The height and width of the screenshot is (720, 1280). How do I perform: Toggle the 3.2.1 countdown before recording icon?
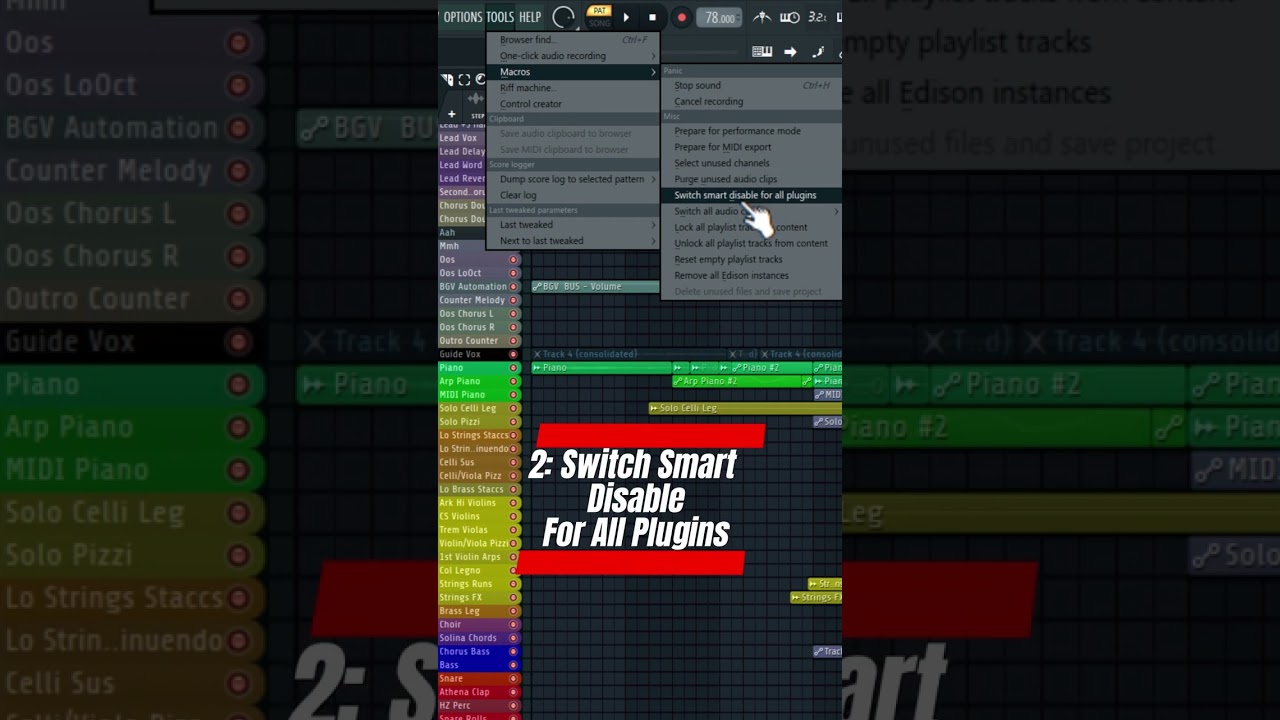[x=817, y=17]
